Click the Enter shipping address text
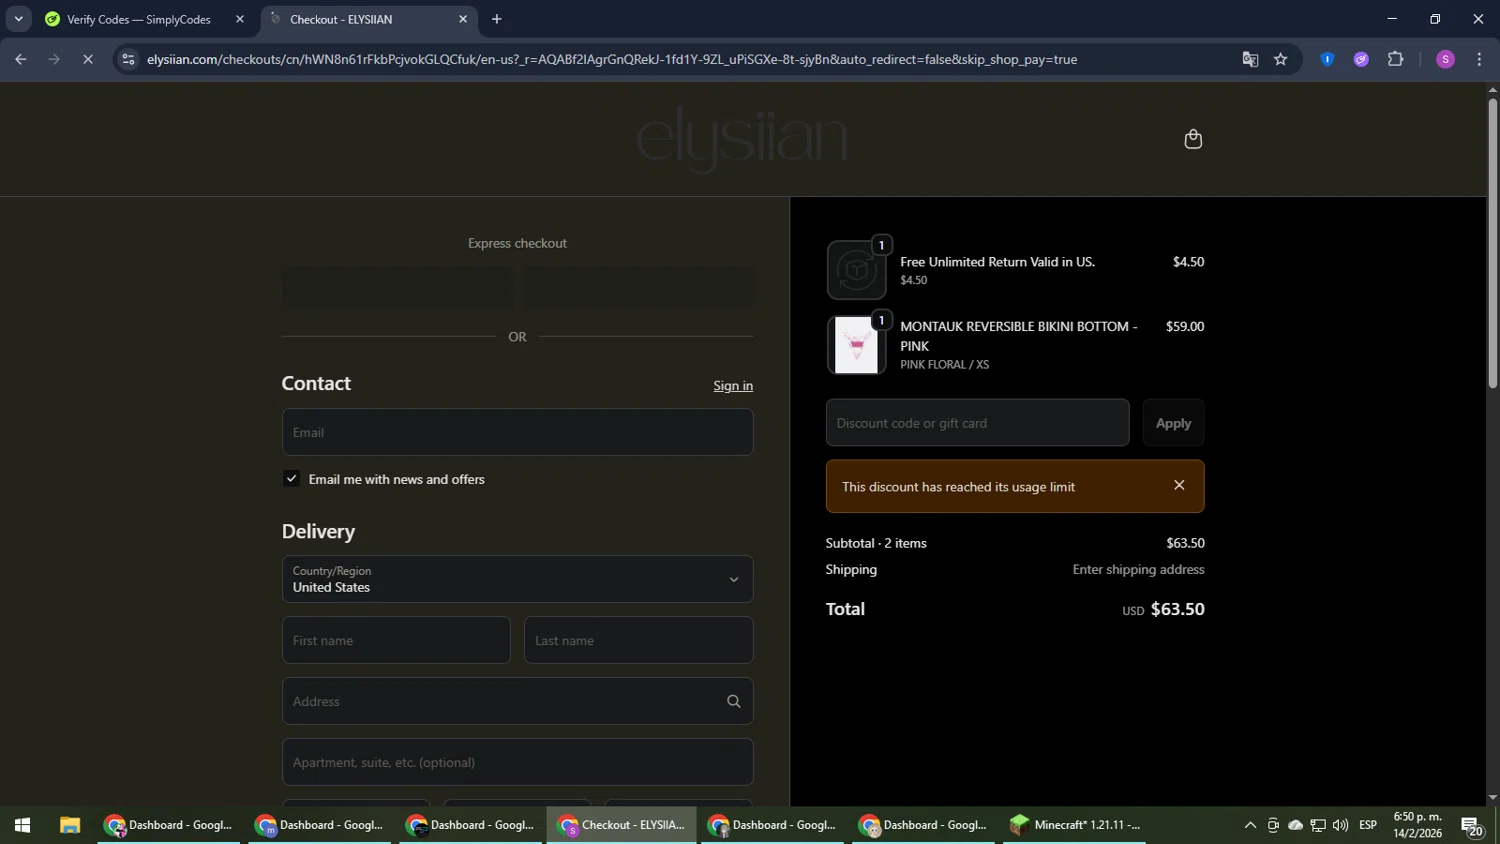1500x844 pixels. 1138,569
